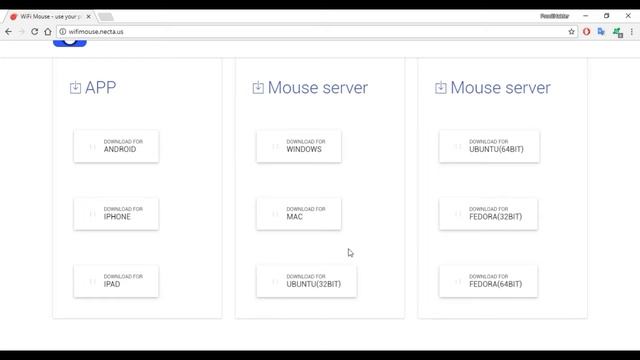
Task: Open the Chrome three-dot menu
Action: [632, 32]
